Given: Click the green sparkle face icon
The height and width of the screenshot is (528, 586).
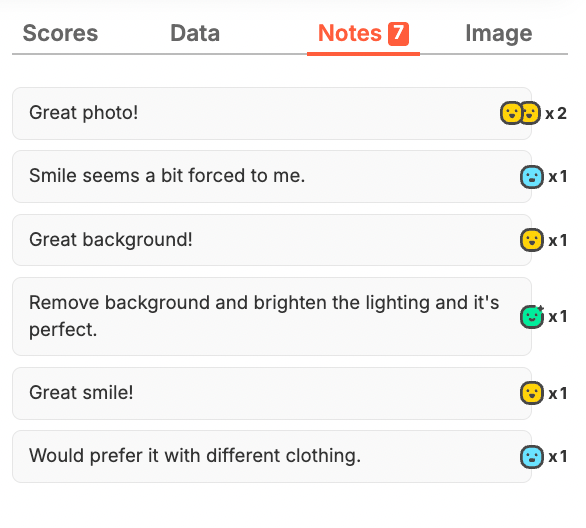Looking at the screenshot, I should (x=532, y=317).
